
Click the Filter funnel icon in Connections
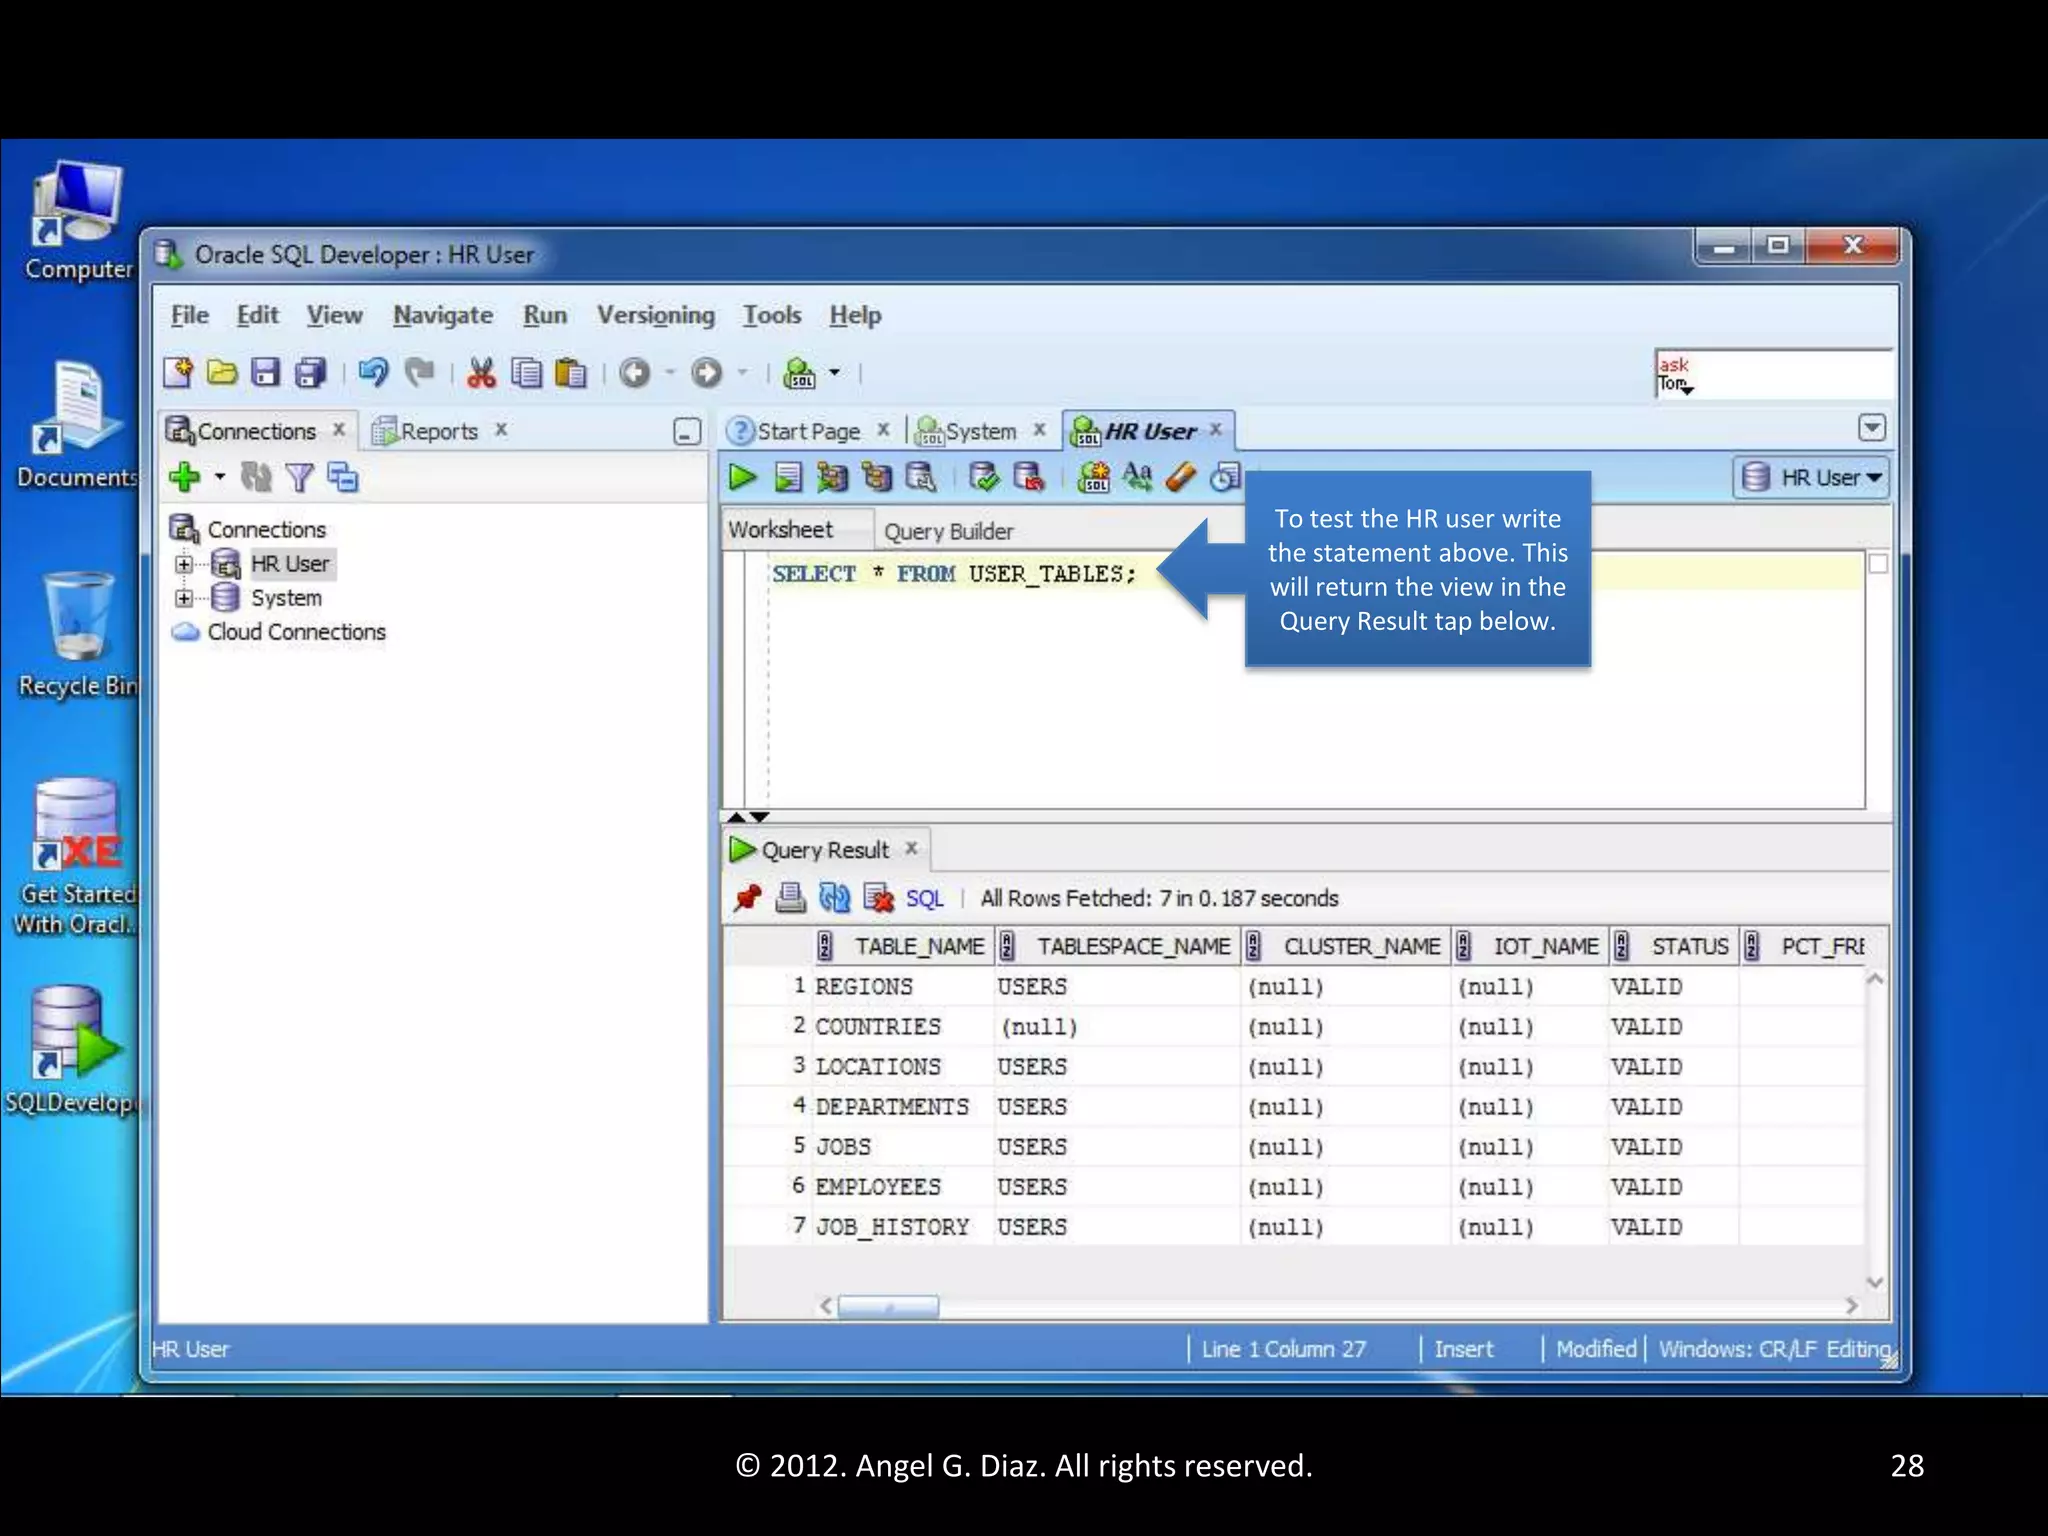(x=299, y=478)
